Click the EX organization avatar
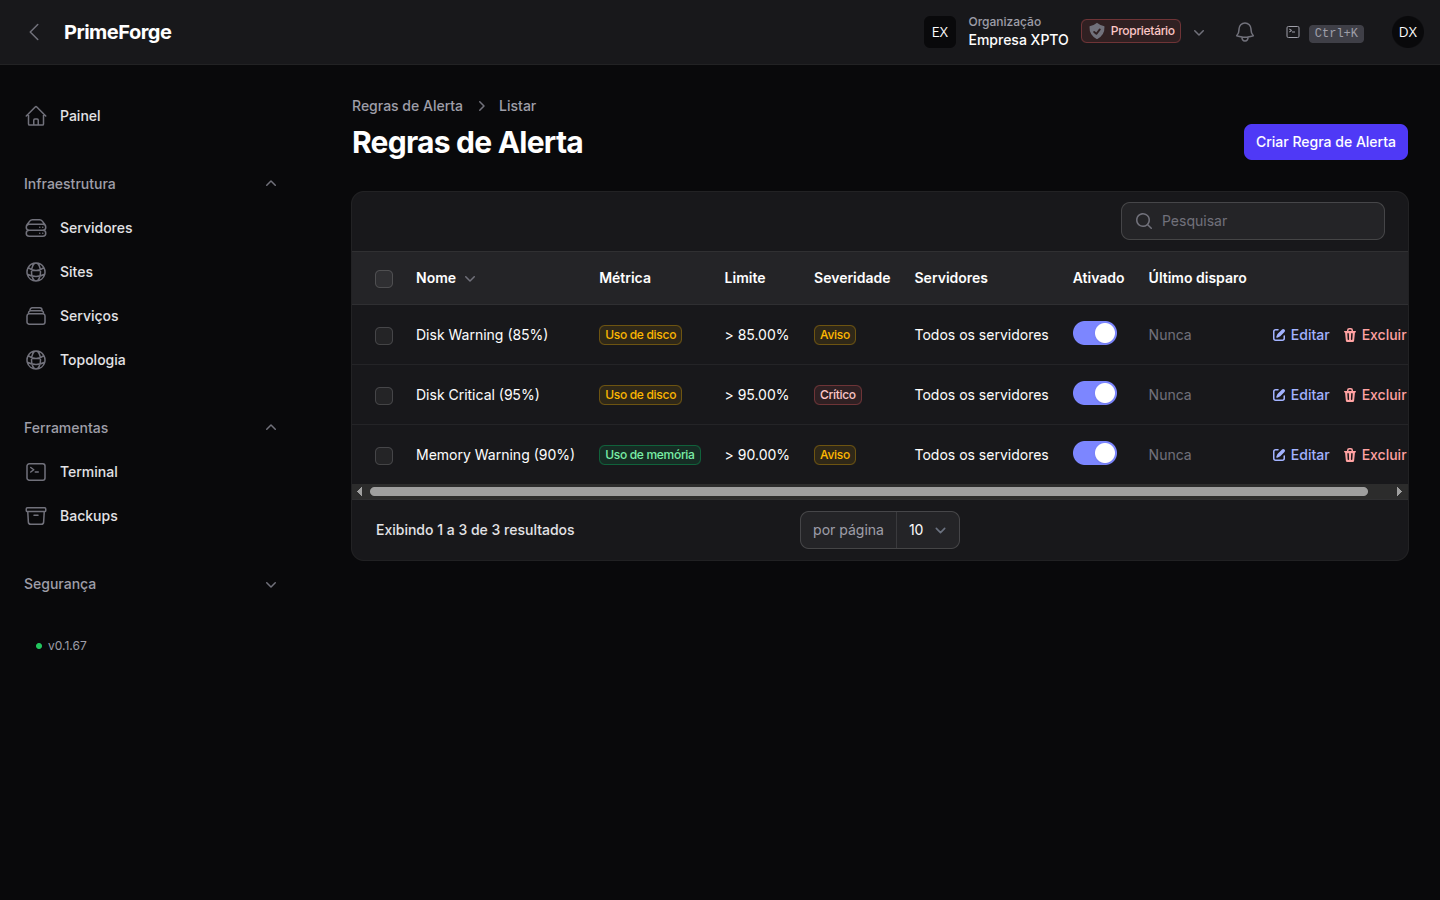Screen dimensions: 1440x900 pos(940,32)
